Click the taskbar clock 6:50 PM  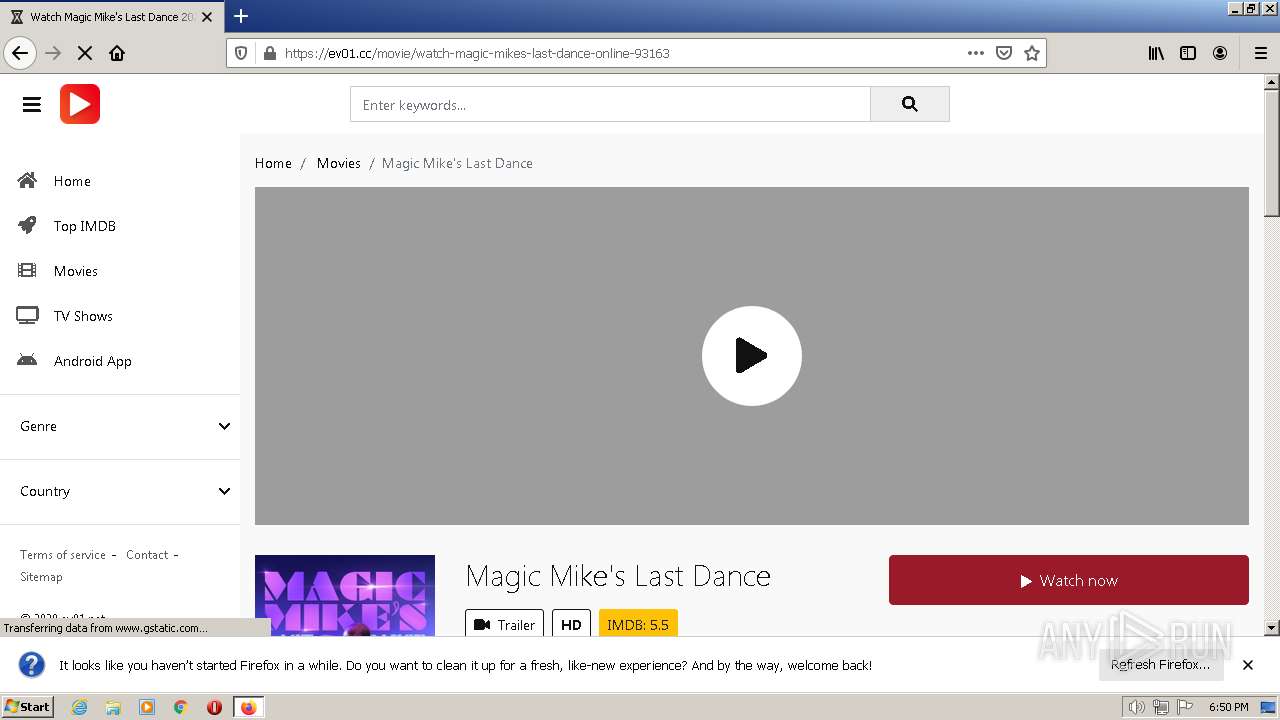[1228, 707]
